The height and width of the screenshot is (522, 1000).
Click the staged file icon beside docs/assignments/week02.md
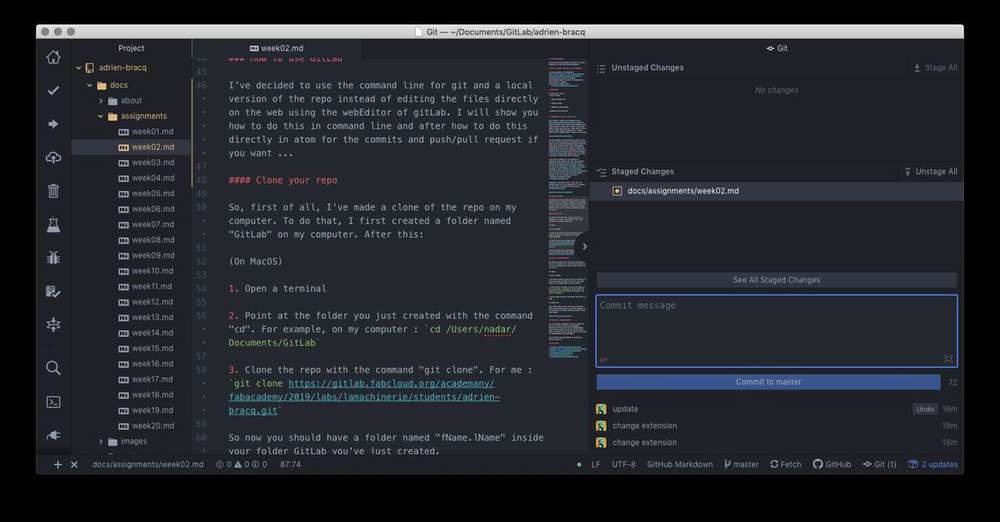pos(617,191)
